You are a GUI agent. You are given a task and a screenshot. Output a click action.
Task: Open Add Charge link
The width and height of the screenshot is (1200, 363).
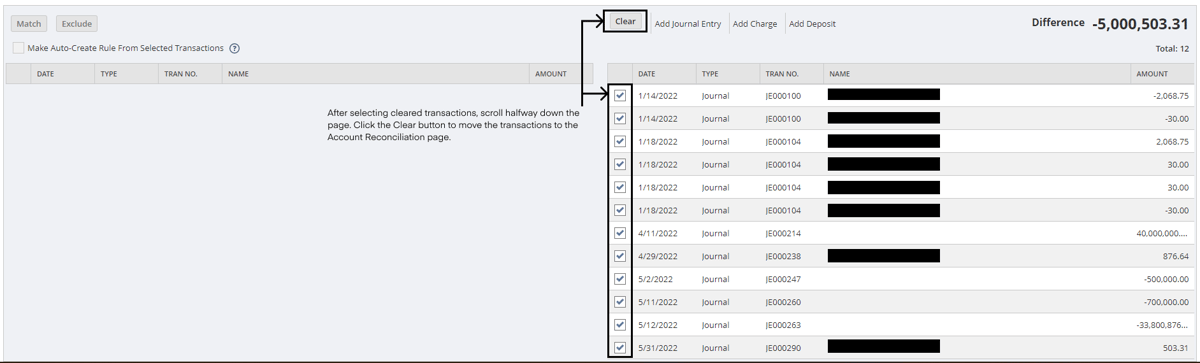click(755, 24)
